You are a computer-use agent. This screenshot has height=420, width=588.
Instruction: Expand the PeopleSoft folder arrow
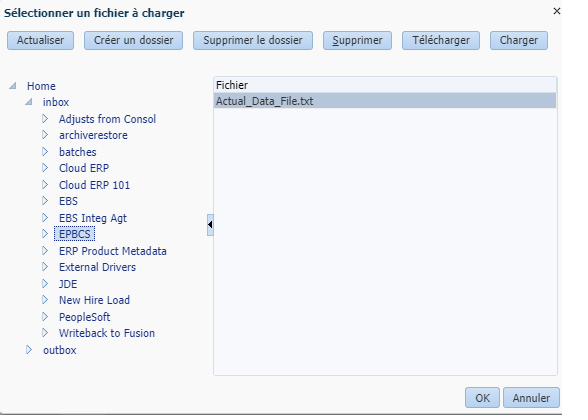tap(45, 316)
